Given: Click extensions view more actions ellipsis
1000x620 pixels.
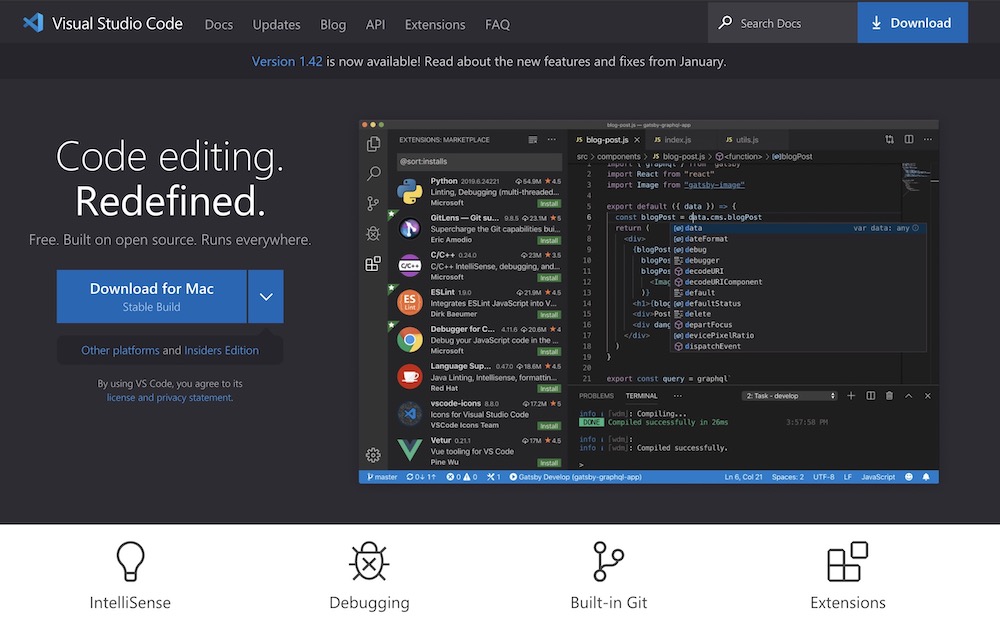Looking at the screenshot, I should [552, 140].
